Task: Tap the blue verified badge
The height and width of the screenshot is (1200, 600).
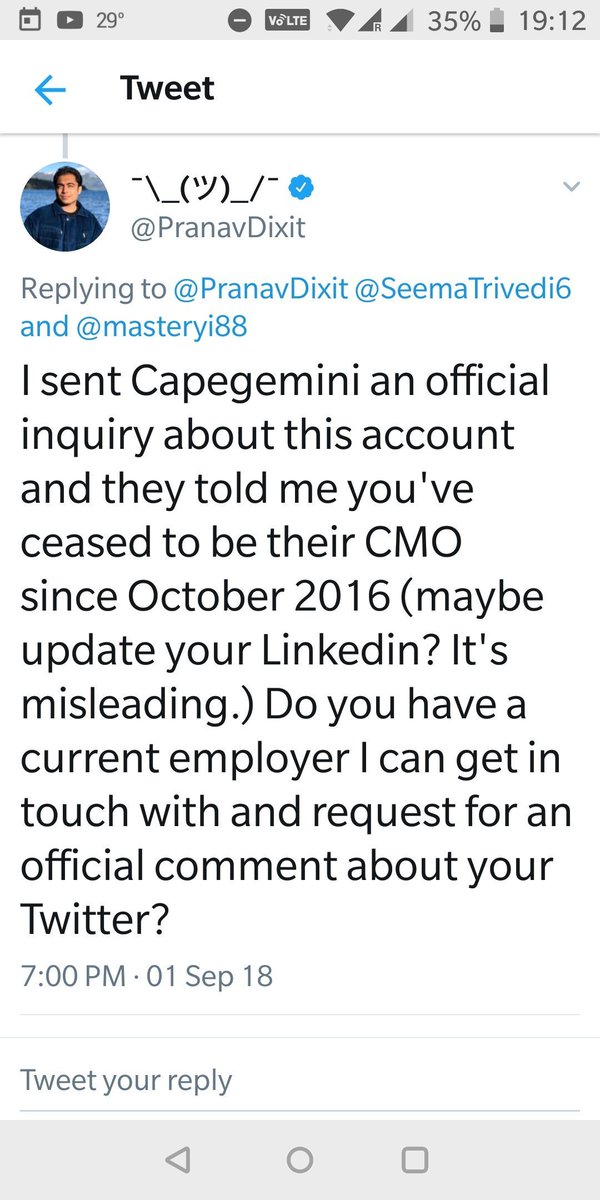Action: (x=303, y=187)
